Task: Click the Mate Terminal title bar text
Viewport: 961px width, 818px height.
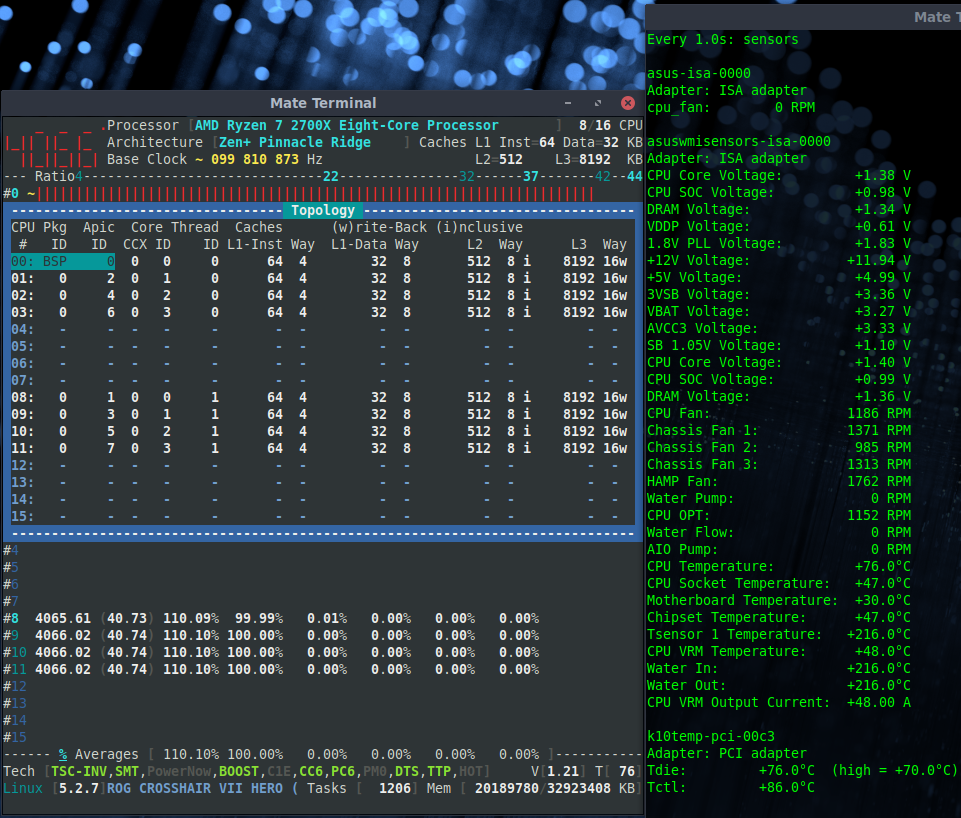Action: click(x=323, y=103)
